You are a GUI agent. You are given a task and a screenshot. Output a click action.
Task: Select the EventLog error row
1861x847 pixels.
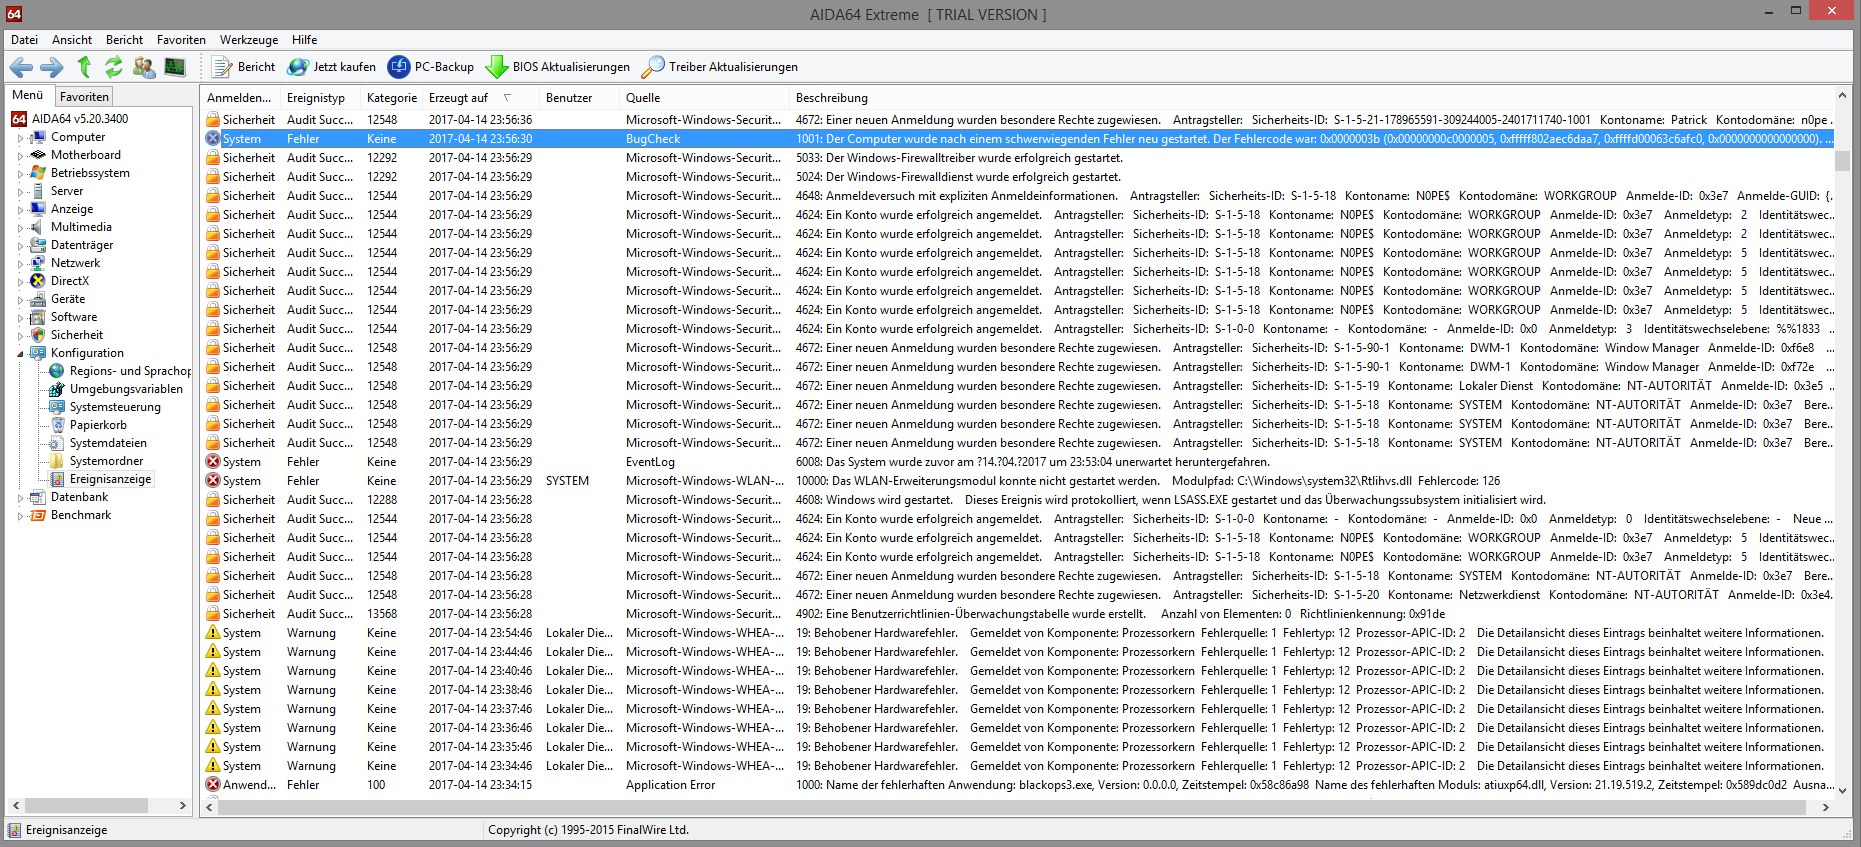(x=1018, y=462)
